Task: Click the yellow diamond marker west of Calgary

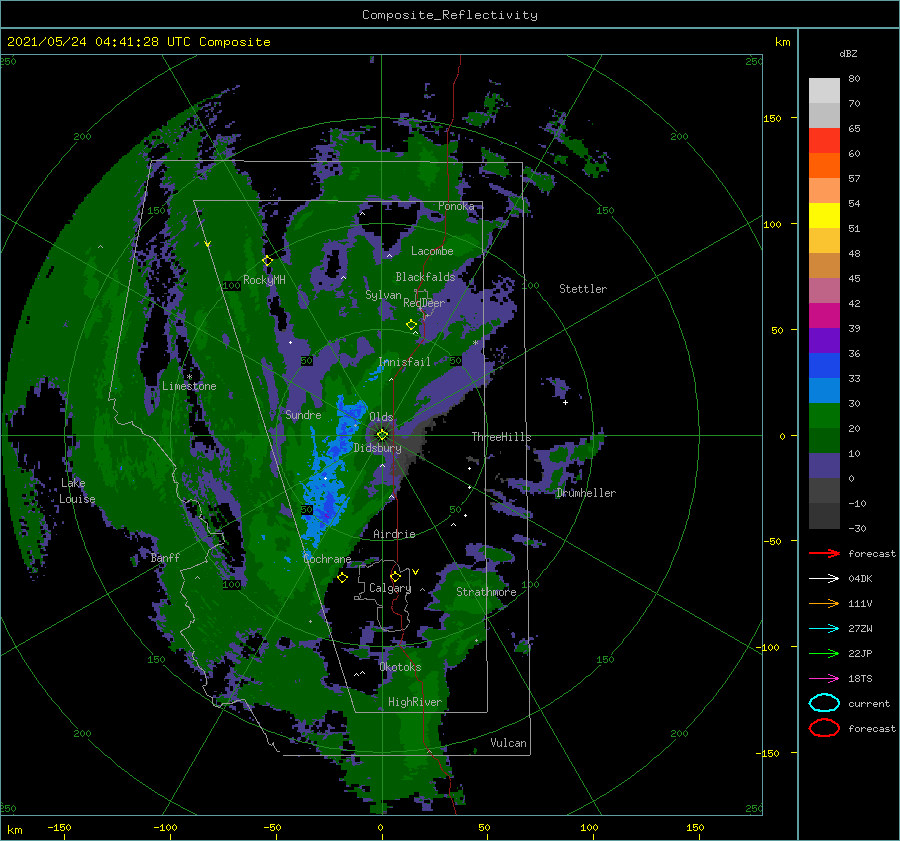Action: 343,577
